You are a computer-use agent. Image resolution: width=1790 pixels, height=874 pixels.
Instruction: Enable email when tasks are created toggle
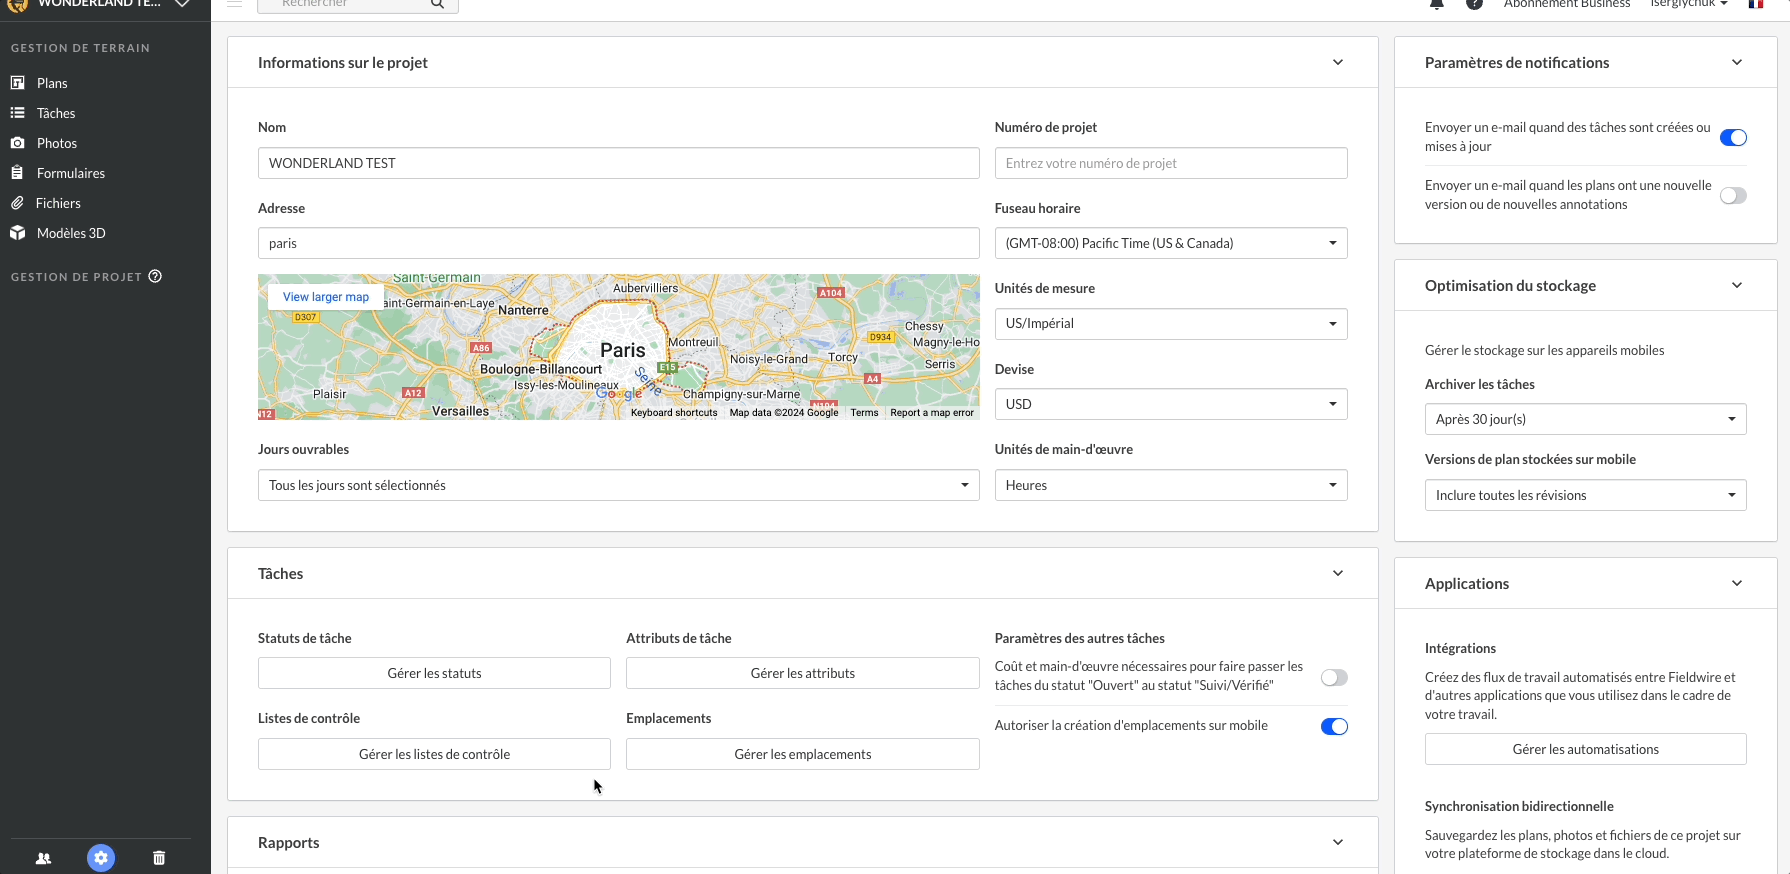click(x=1733, y=138)
